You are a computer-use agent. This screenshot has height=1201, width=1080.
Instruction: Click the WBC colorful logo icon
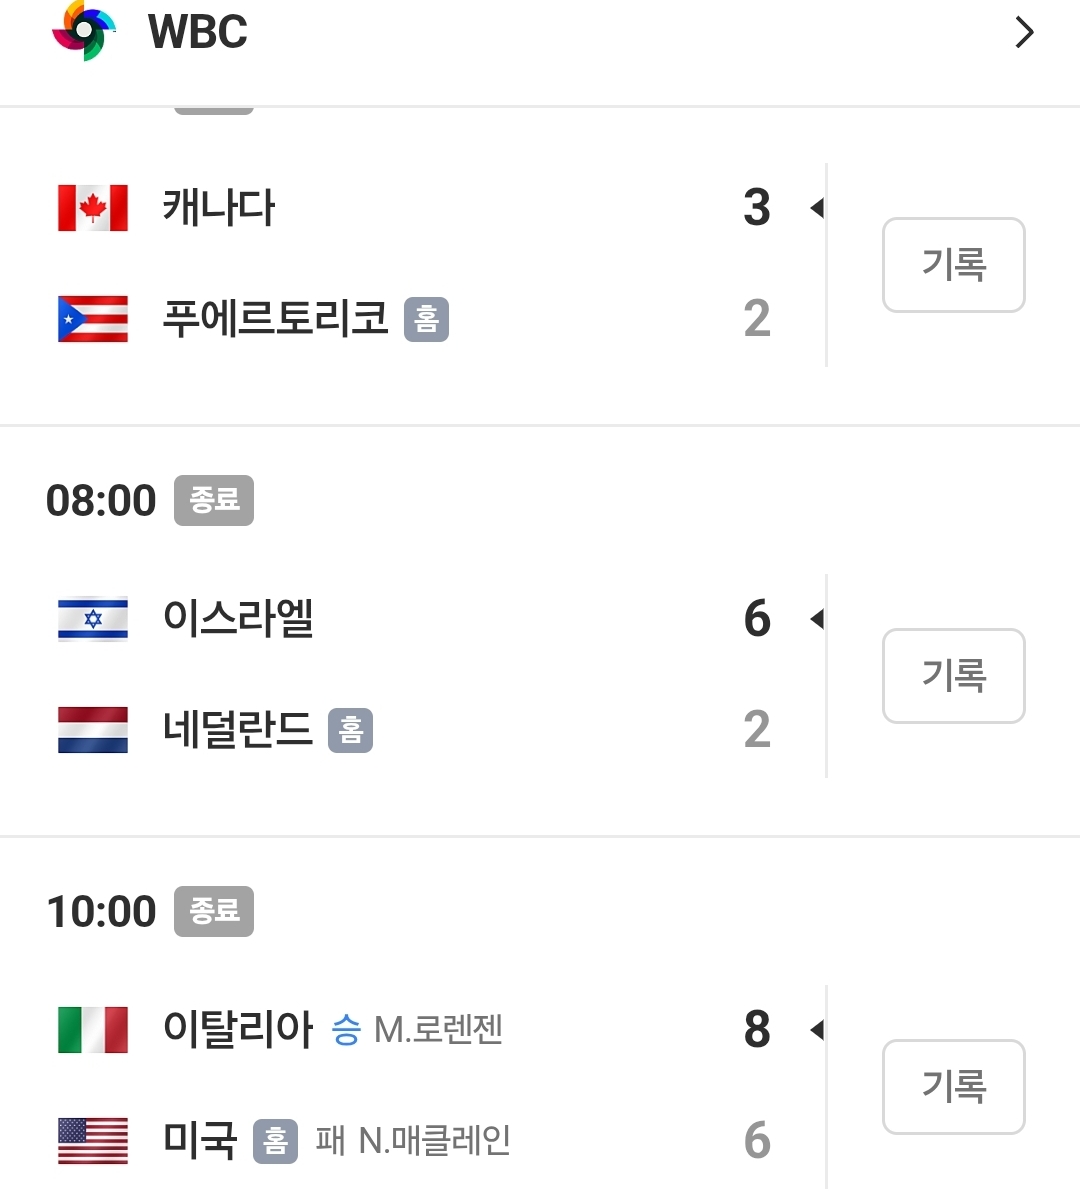84,31
